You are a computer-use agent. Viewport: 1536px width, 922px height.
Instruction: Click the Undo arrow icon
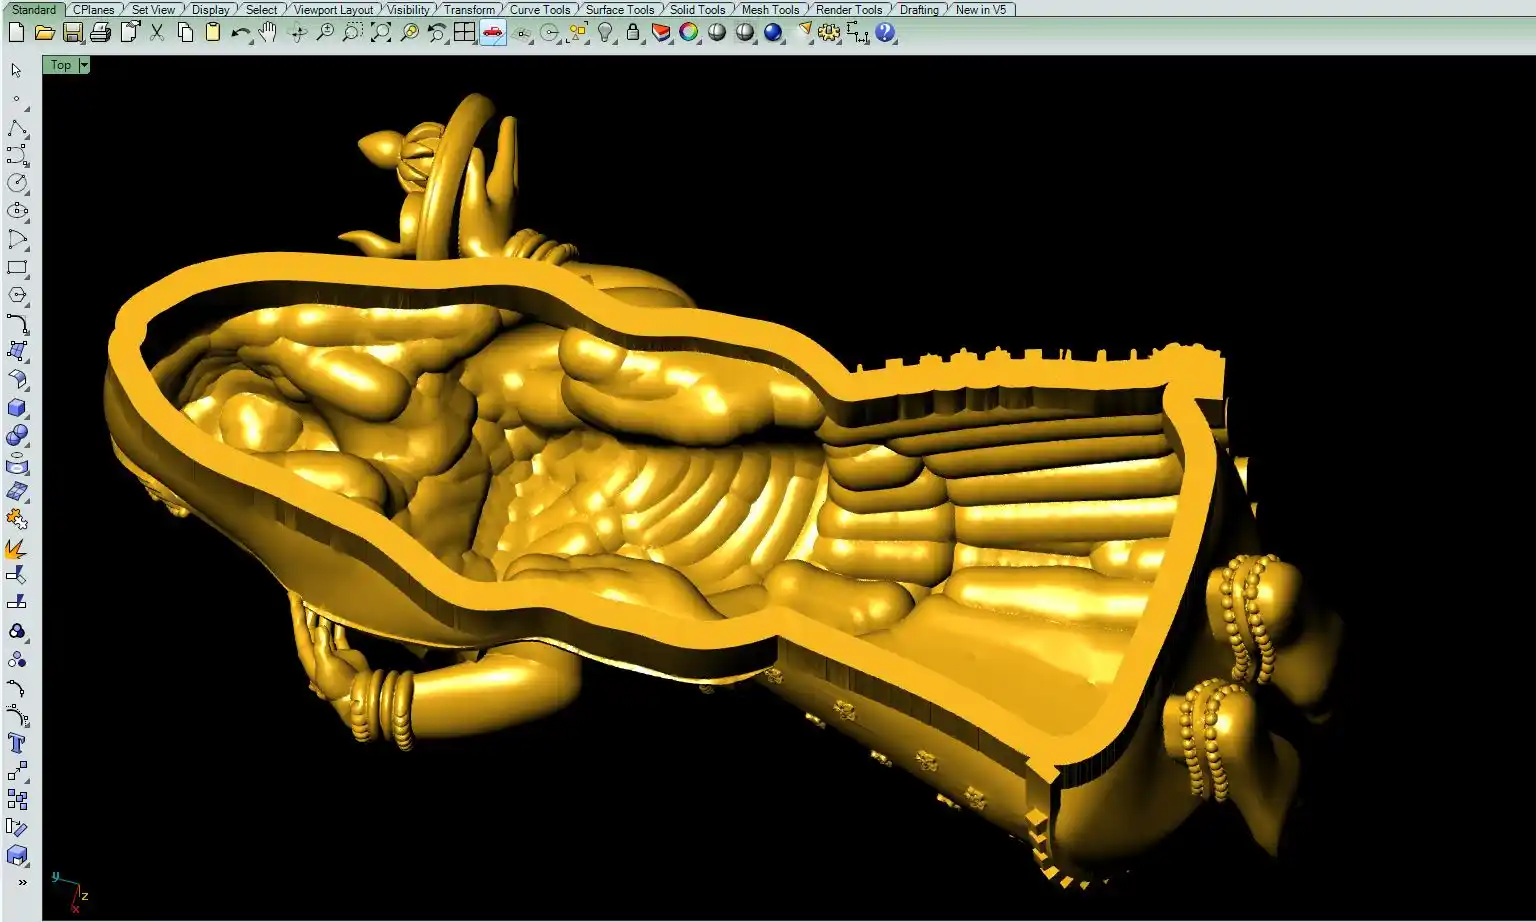(x=240, y=33)
